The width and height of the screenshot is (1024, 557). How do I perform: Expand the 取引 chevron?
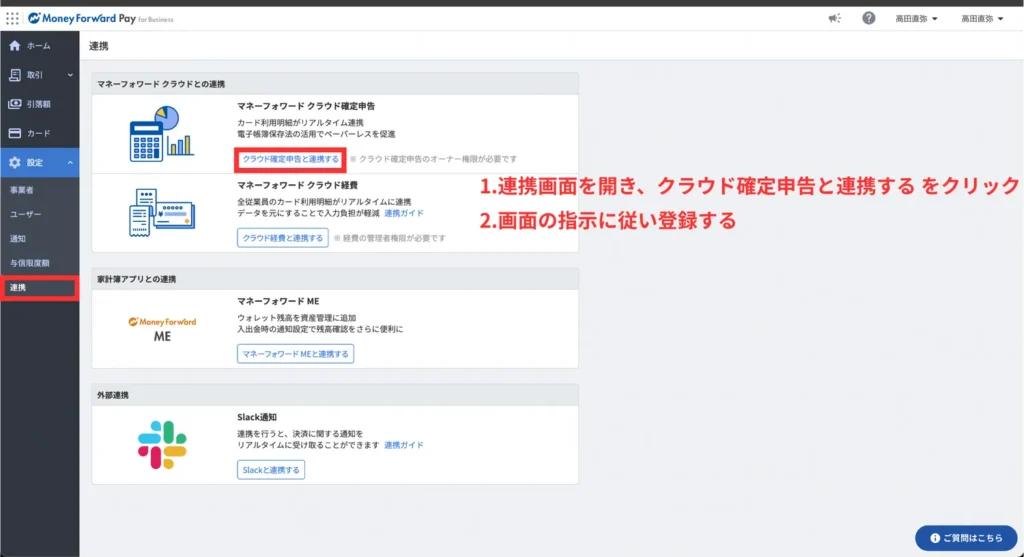click(x=70, y=75)
